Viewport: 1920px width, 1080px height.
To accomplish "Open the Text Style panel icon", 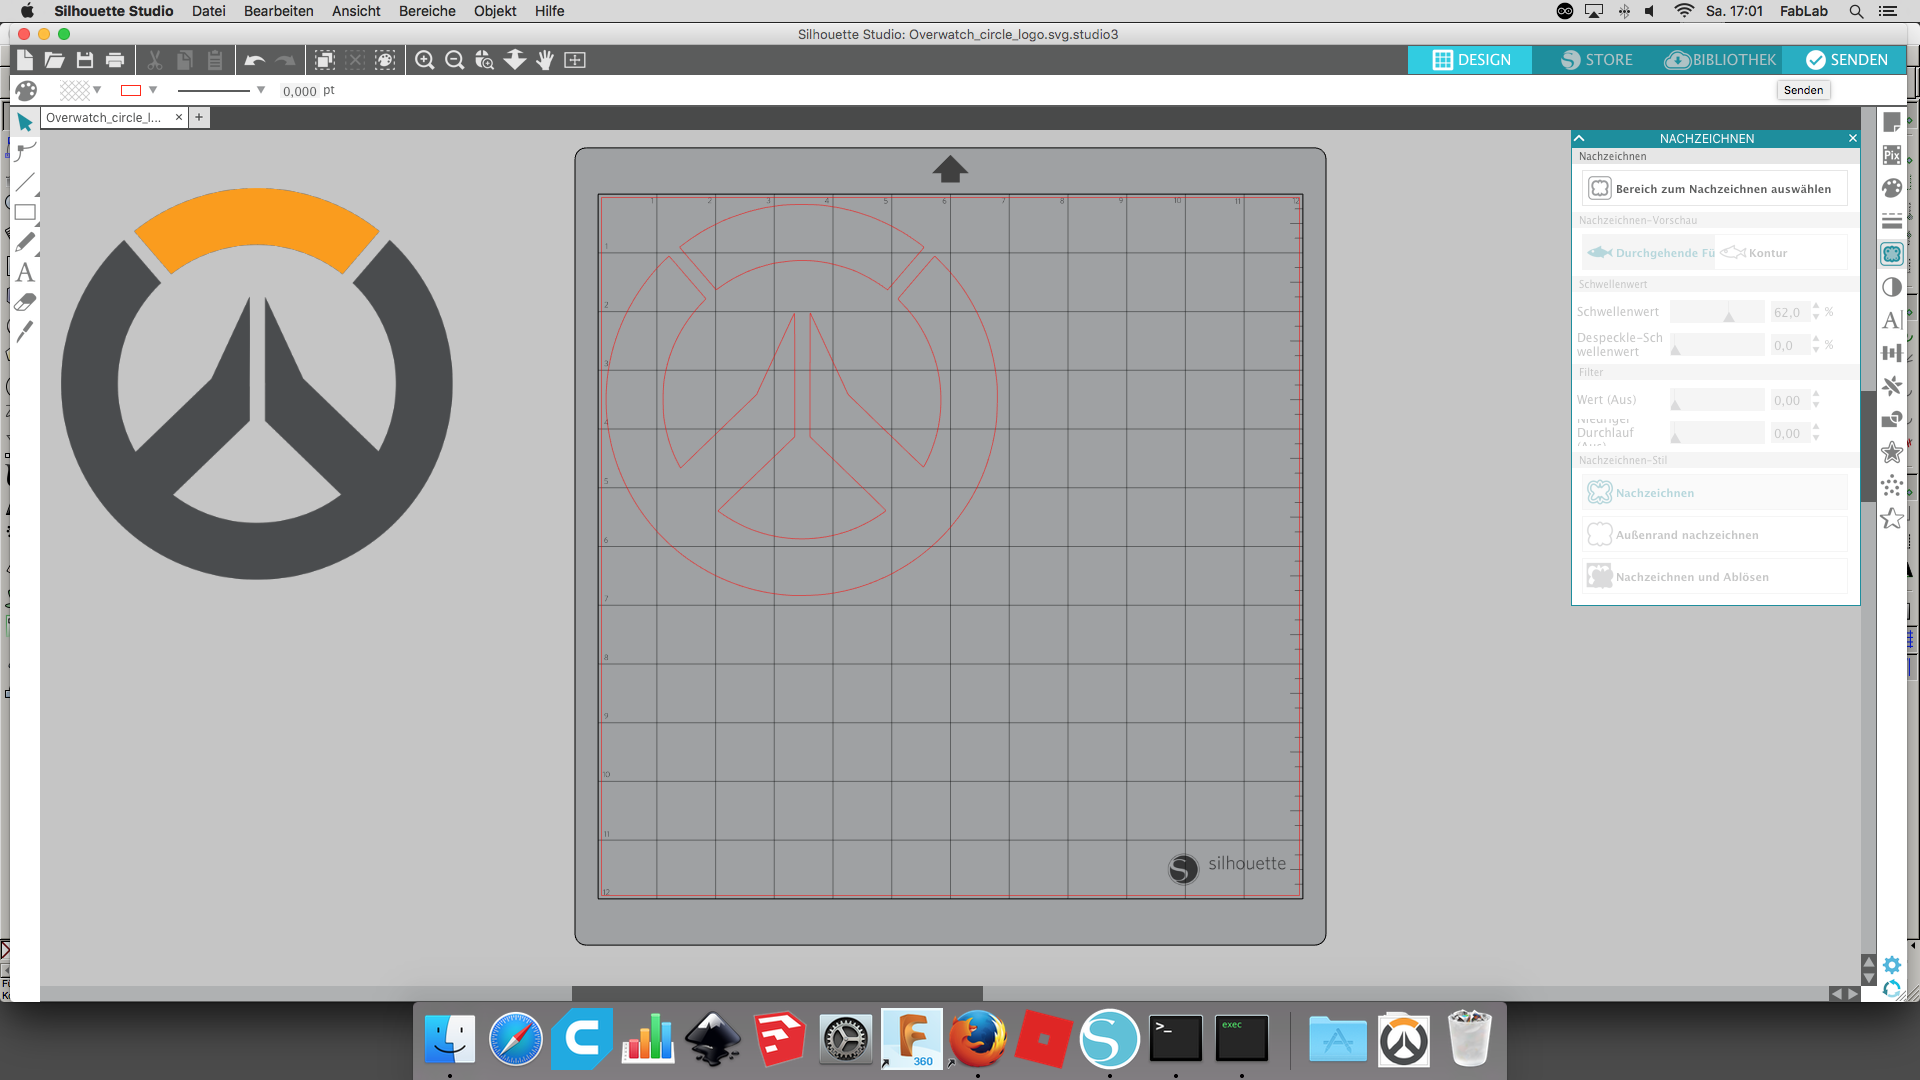I will pos(1892,320).
